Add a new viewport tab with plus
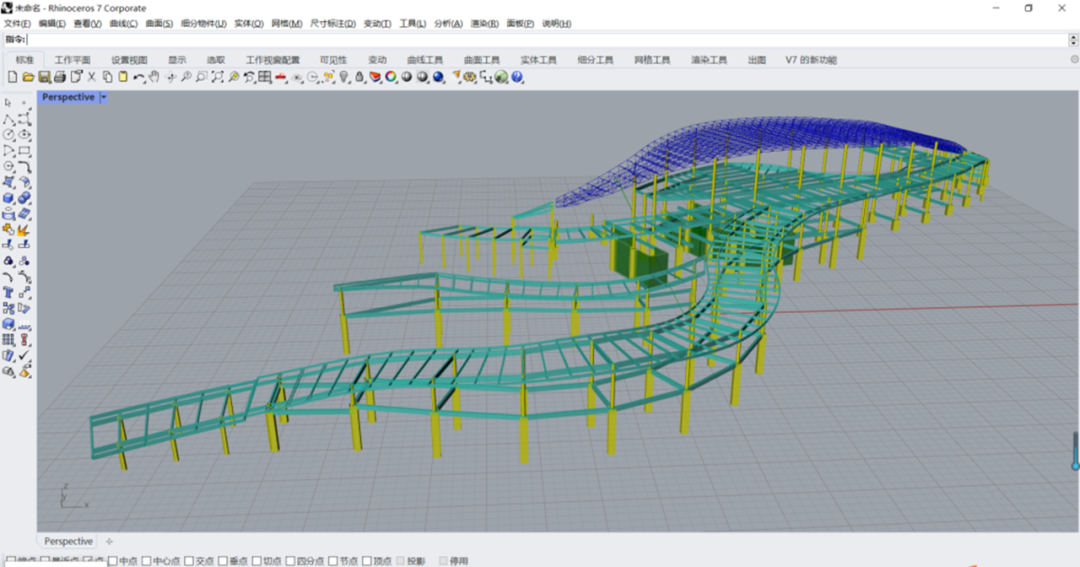 [x=110, y=541]
